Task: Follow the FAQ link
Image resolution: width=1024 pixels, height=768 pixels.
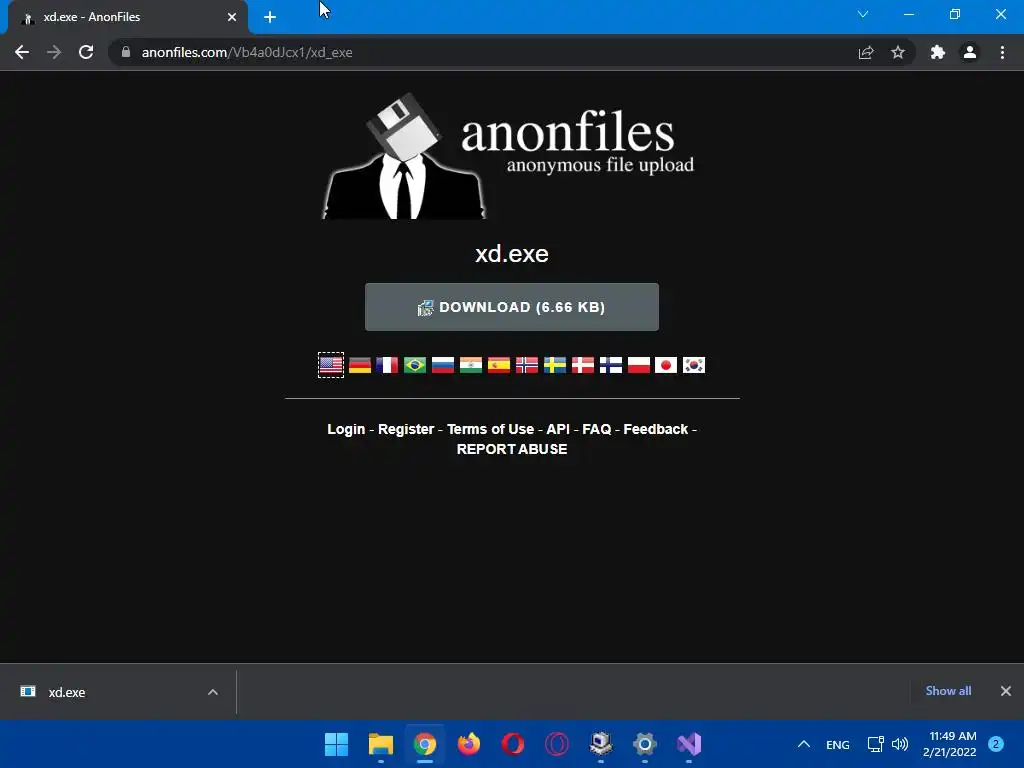Action: 596,429
